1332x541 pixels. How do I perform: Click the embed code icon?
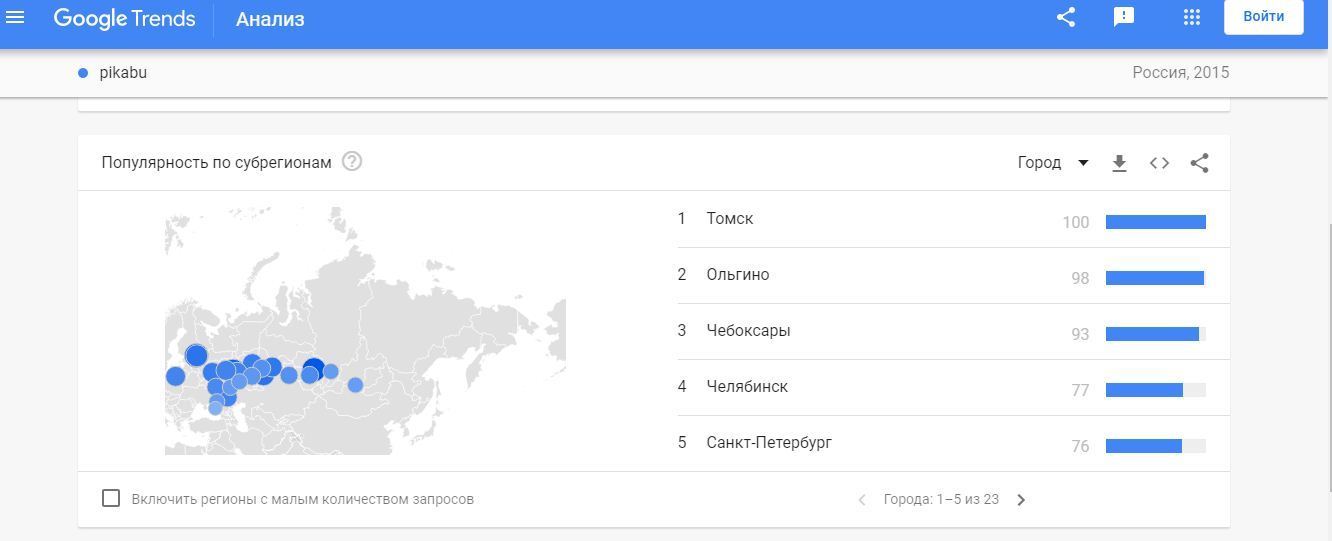[x=1159, y=163]
